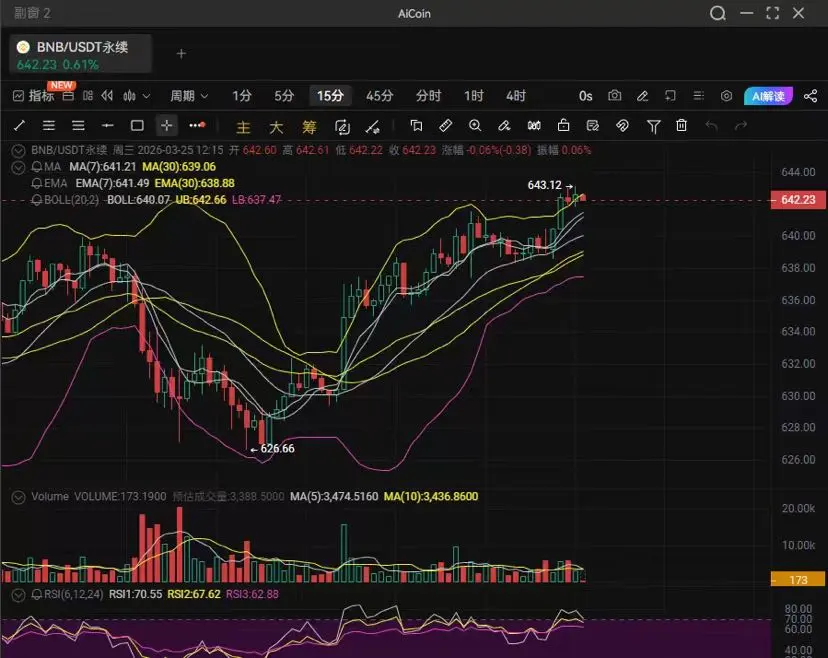Click the 642.23 current price label
Viewport: 828px width, 658px height.
(797, 200)
